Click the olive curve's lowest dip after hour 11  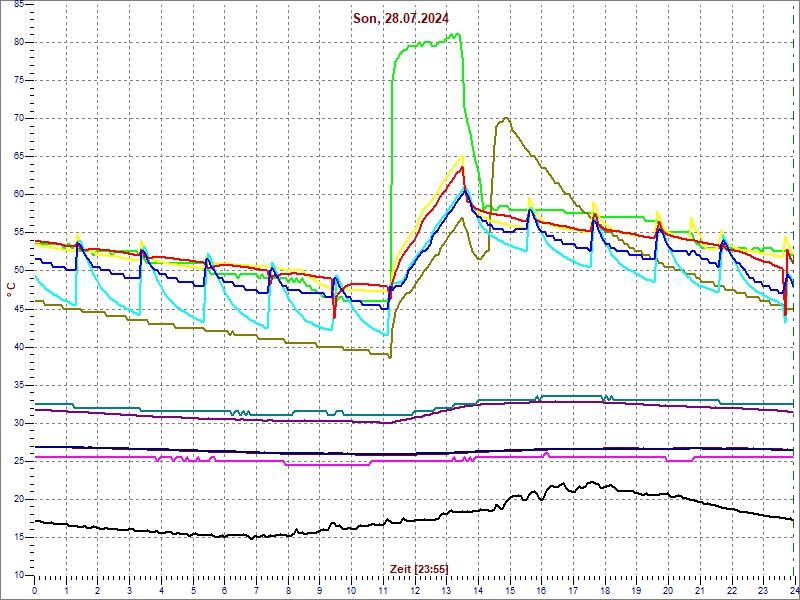[x=390, y=357]
